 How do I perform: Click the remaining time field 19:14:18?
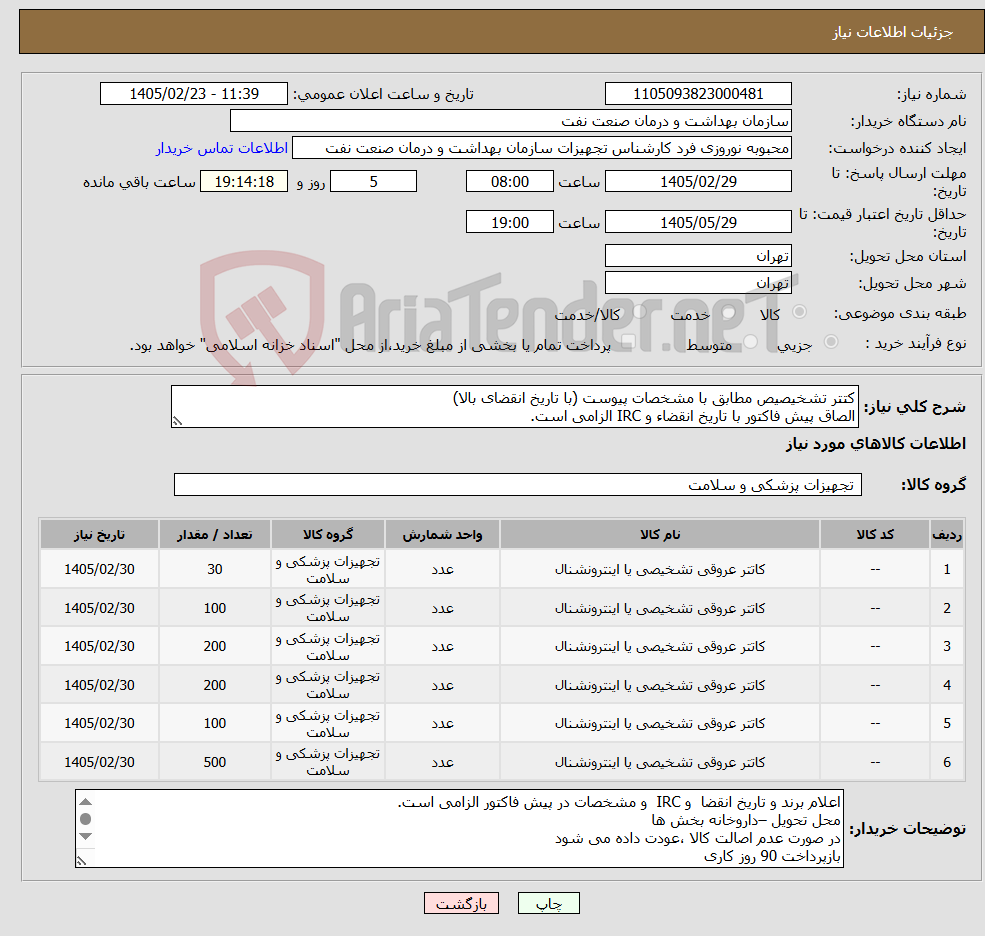[x=244, y=182]
